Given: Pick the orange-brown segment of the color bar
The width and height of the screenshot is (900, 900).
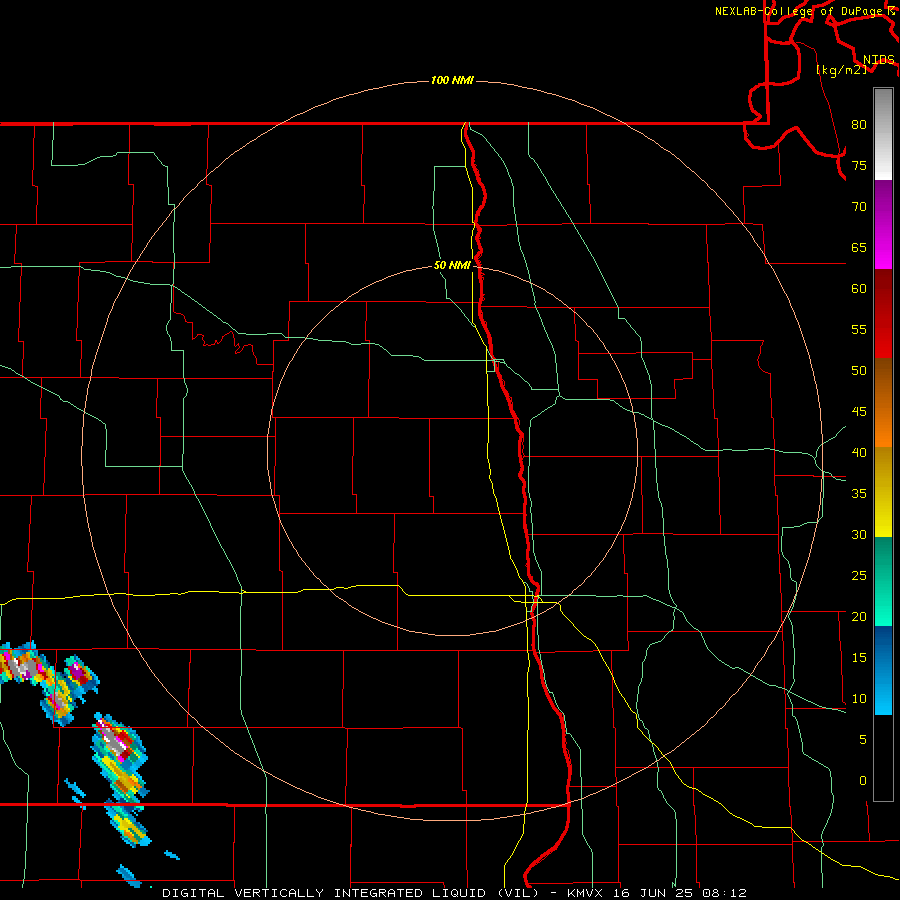Looking at the screenshot, I should (x=883, y=402).
